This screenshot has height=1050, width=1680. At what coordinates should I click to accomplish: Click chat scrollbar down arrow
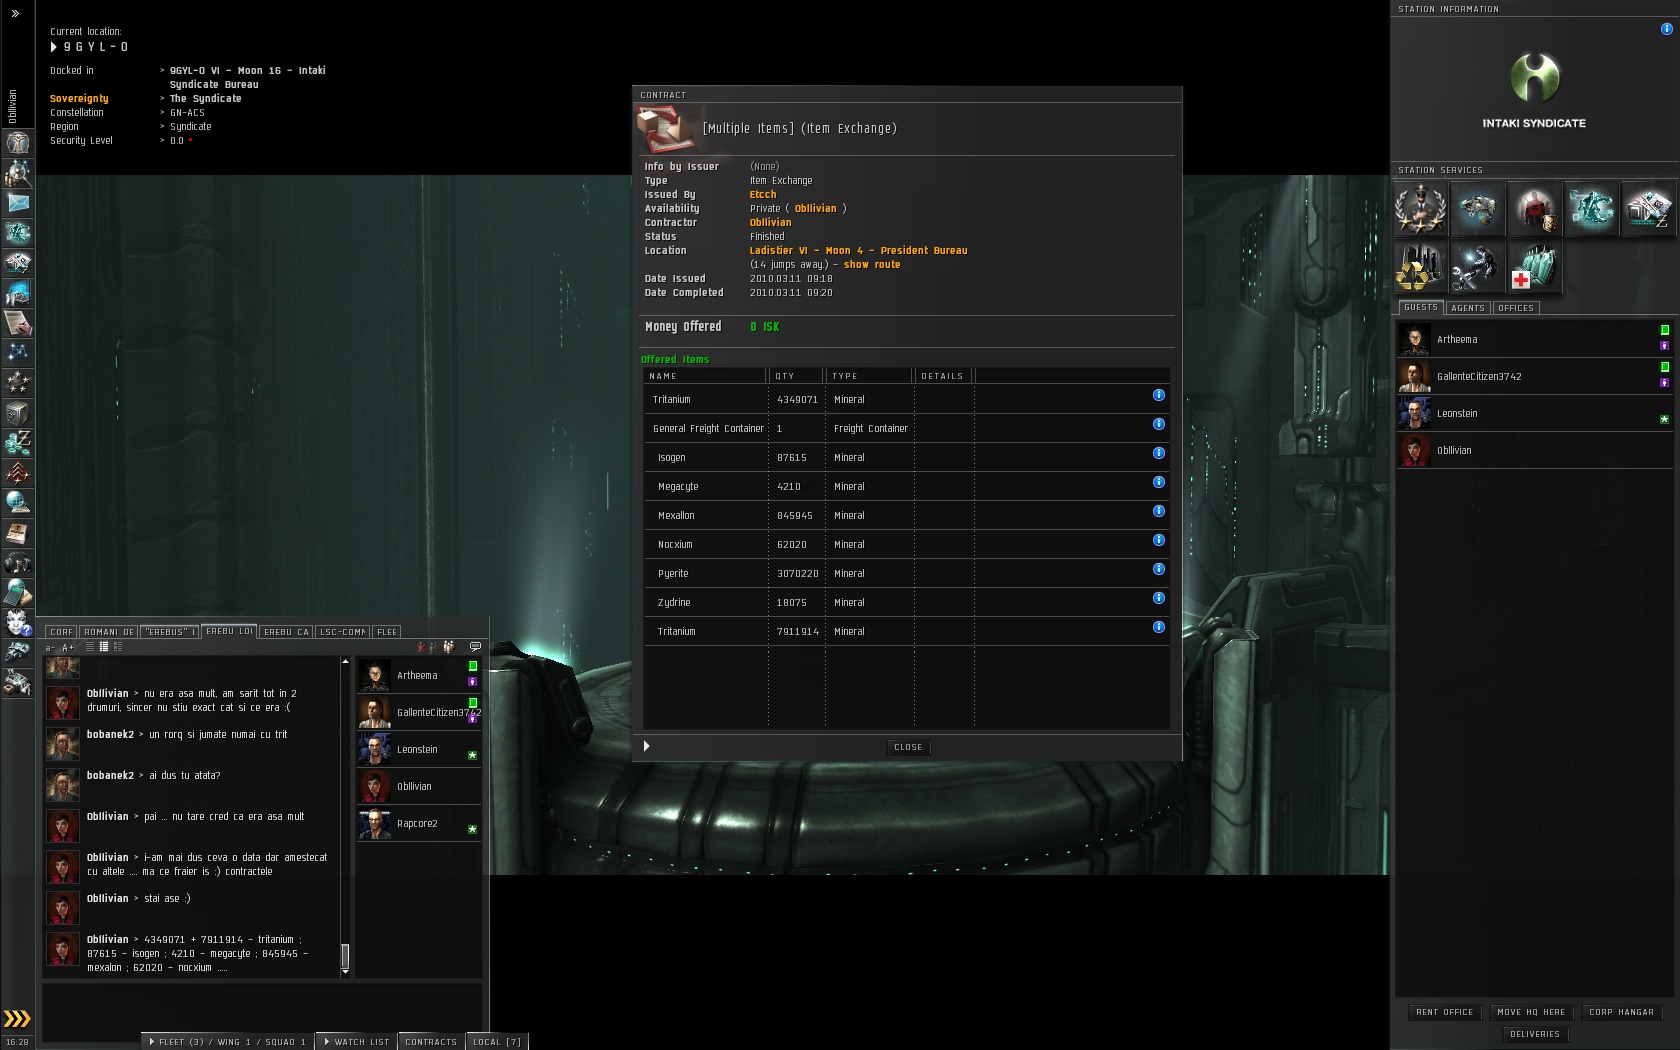(345, 972)
